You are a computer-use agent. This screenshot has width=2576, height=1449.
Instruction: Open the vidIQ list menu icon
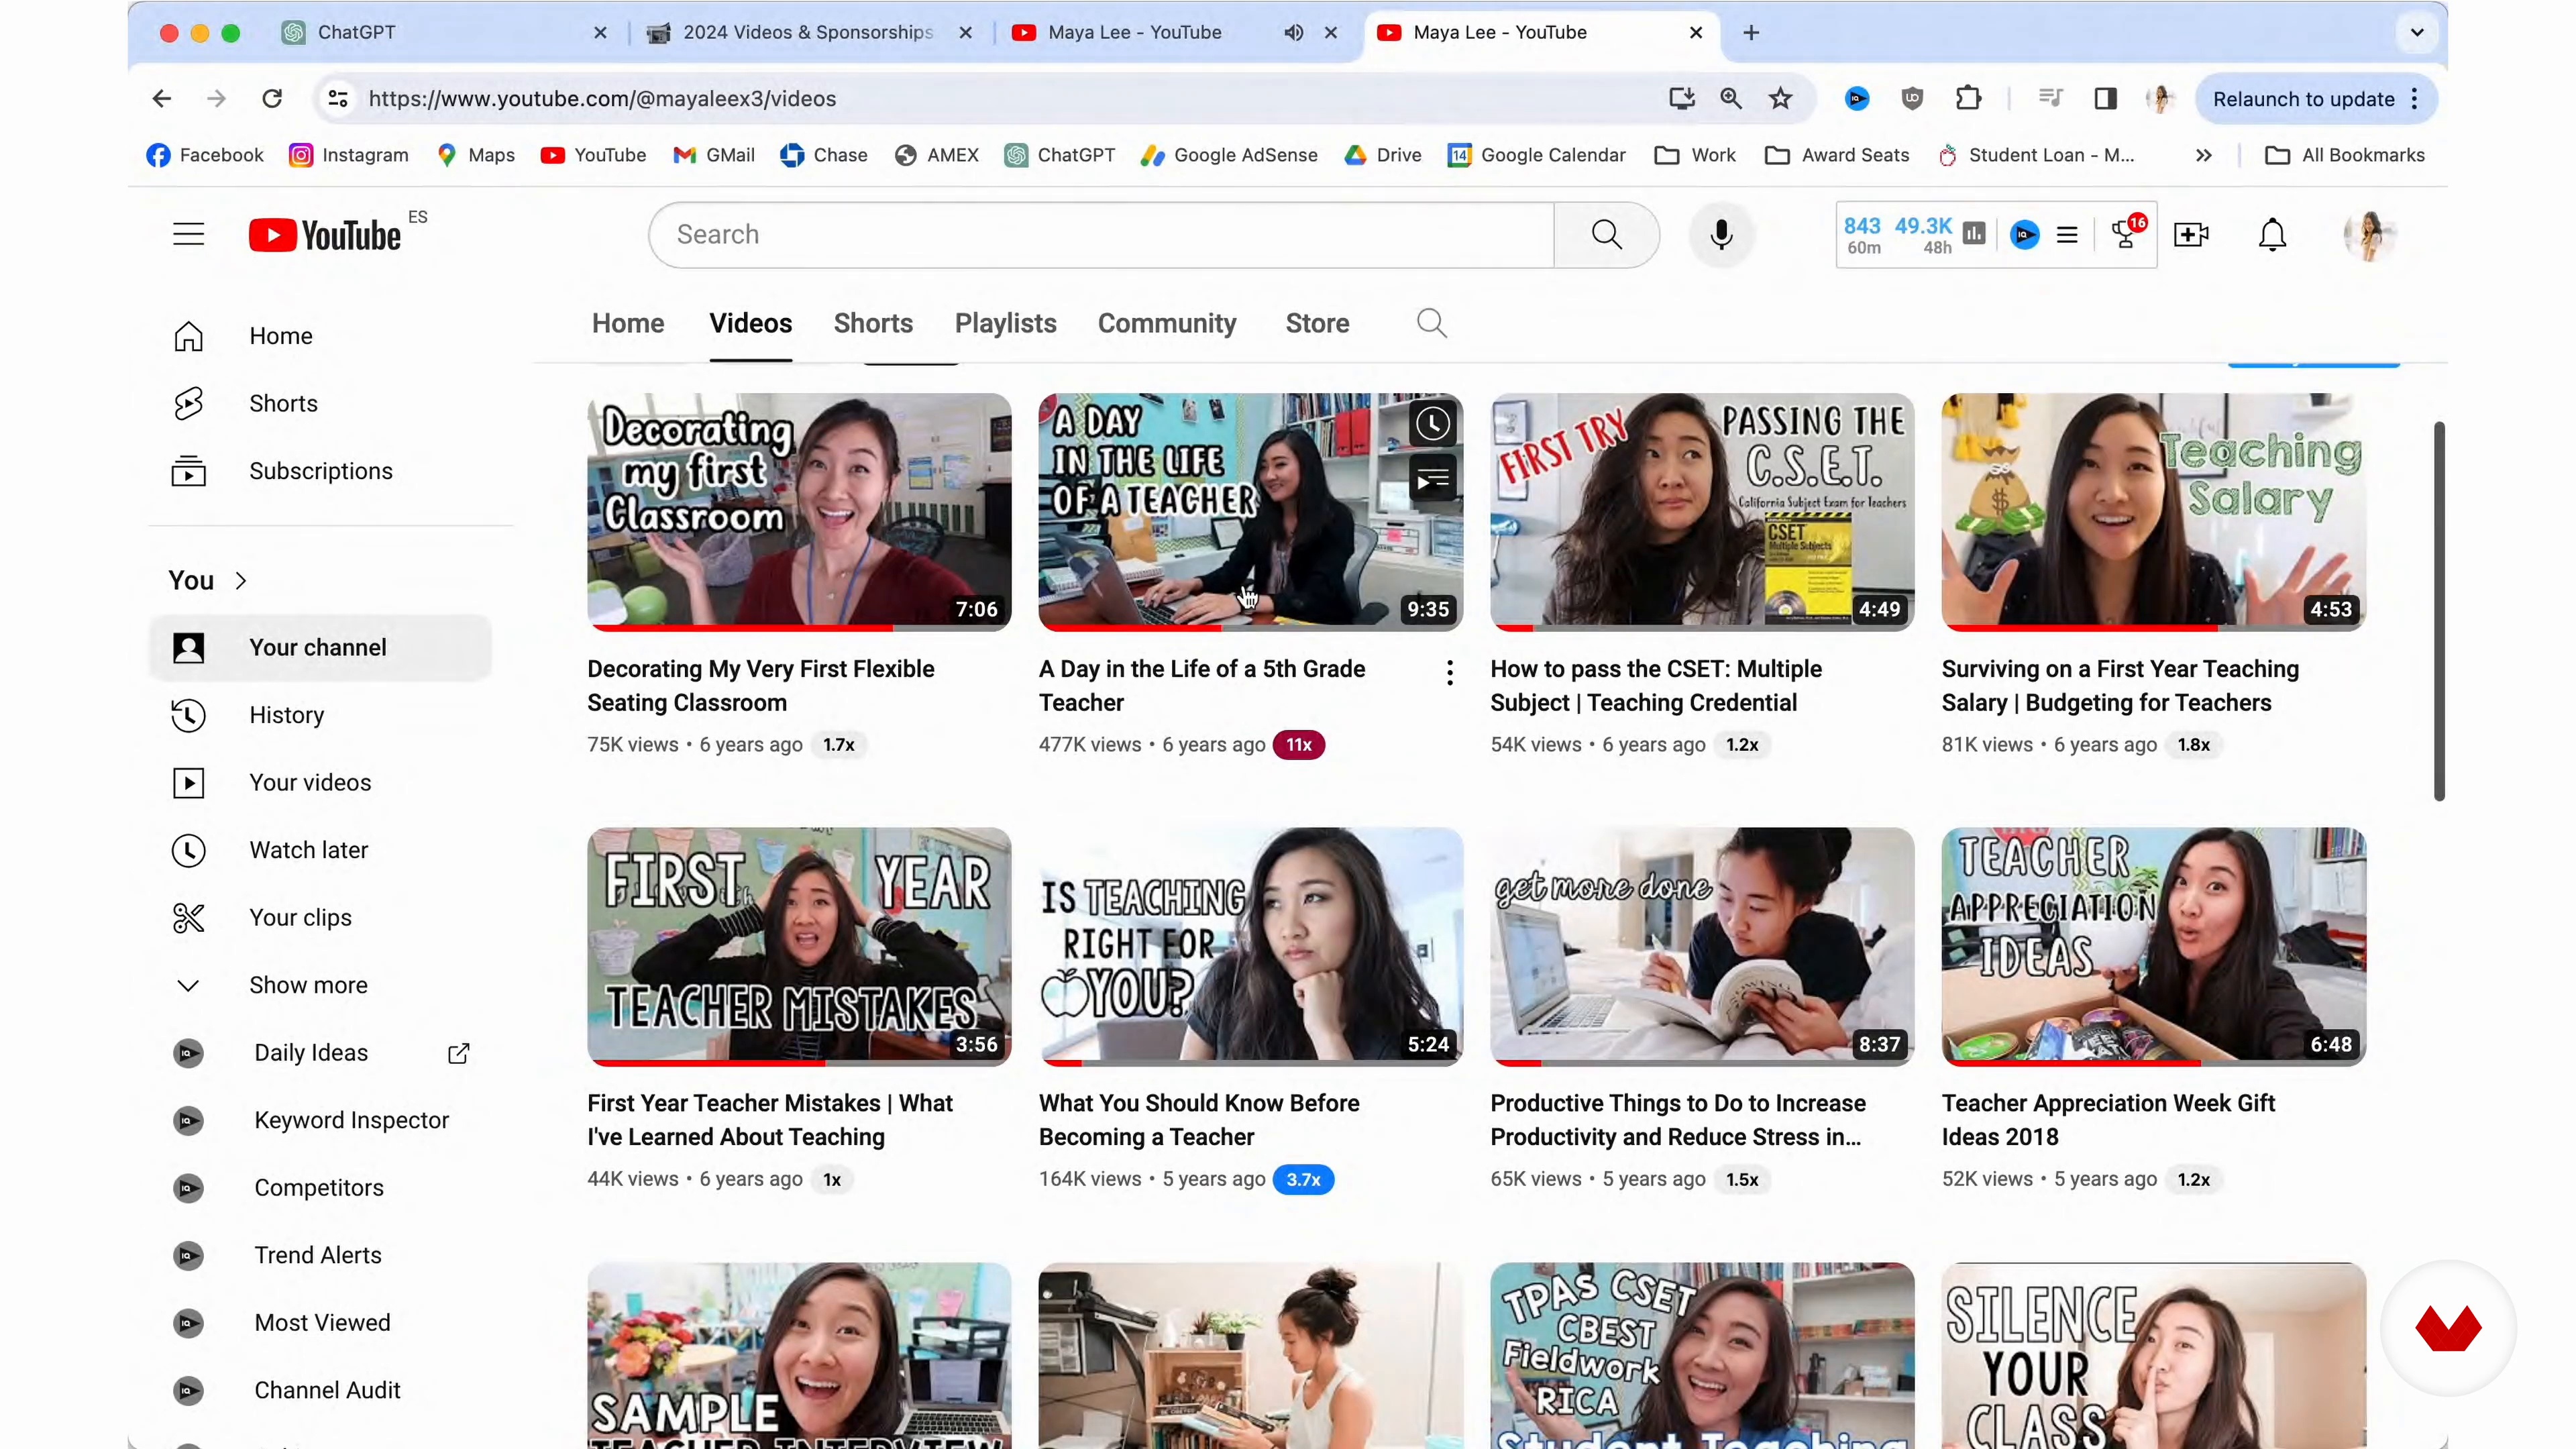[2068, 235]
